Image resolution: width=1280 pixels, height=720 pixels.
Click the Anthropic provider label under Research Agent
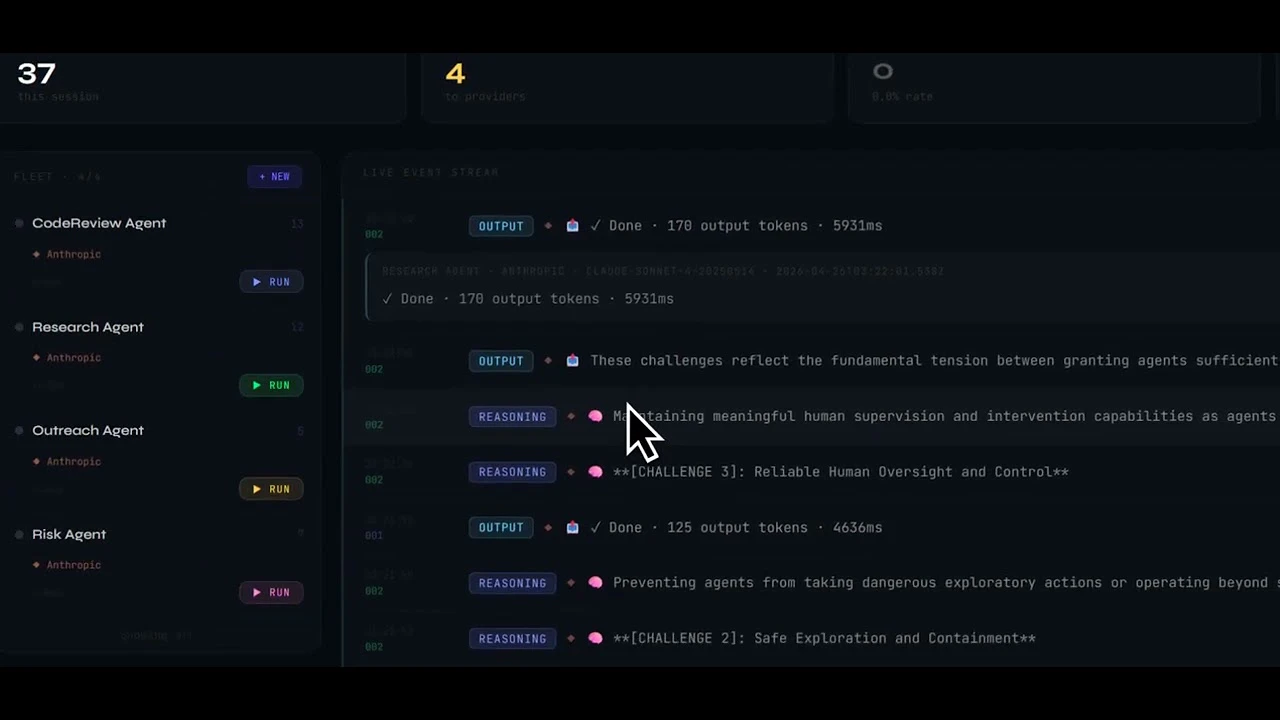coord(73,357)
